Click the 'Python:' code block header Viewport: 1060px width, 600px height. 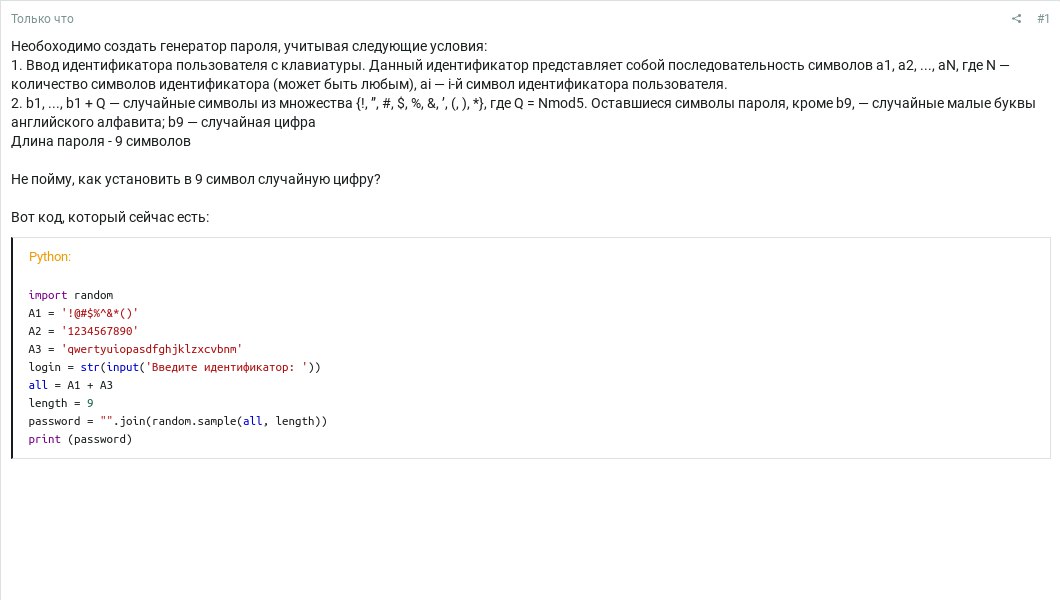[50, 257]
